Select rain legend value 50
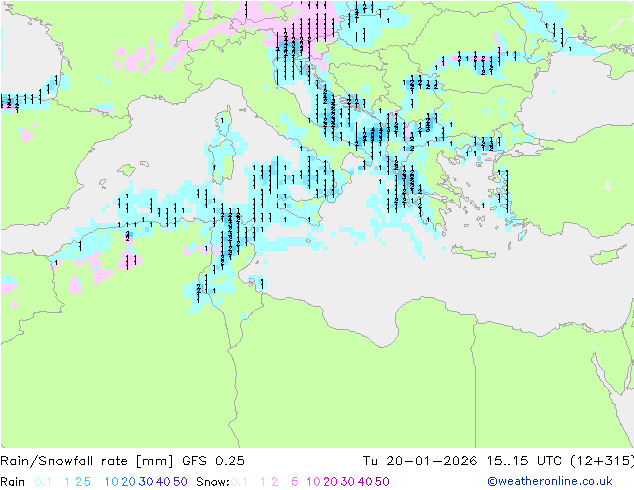This screenshot has width=634, height=490. (180, 482)
